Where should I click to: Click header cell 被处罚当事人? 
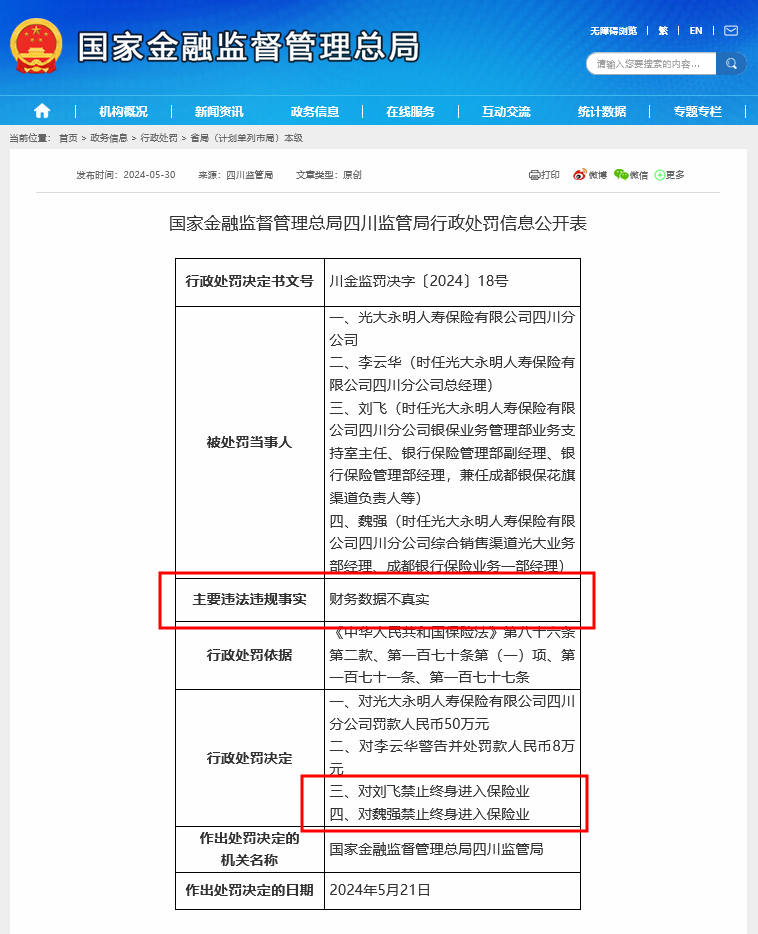[249, 442]
